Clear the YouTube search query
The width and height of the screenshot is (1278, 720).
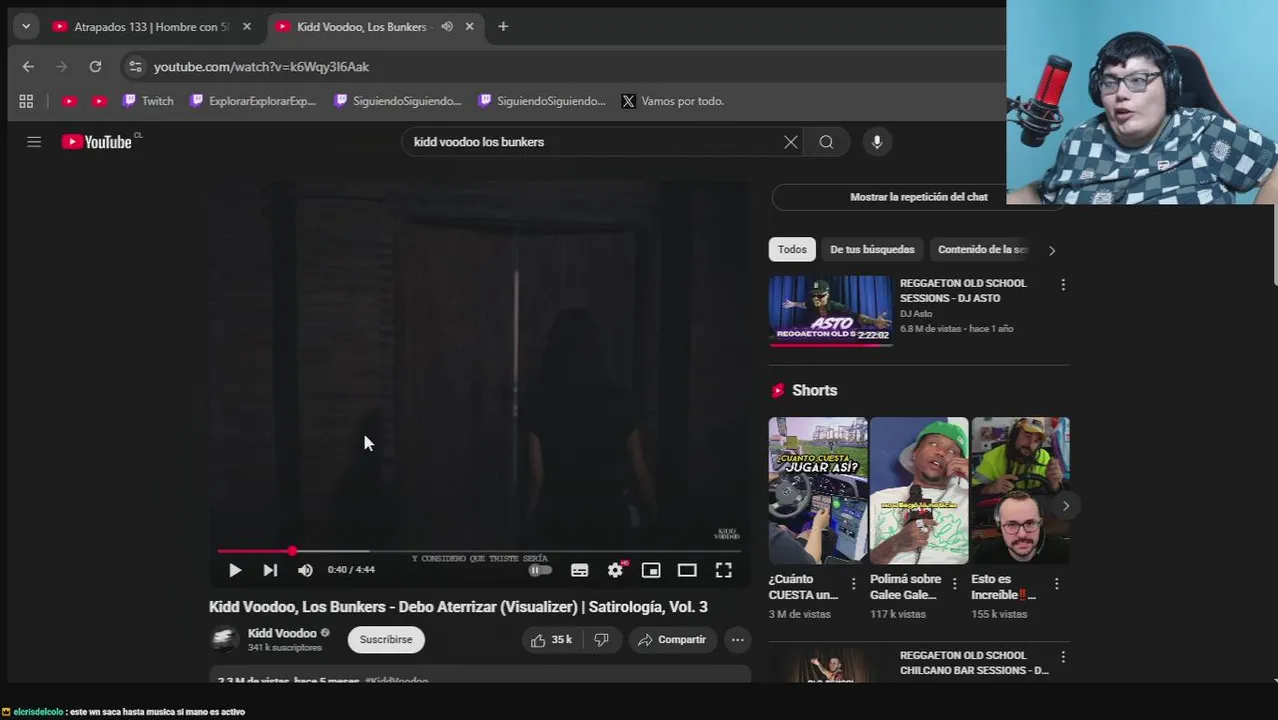(791, 142)
